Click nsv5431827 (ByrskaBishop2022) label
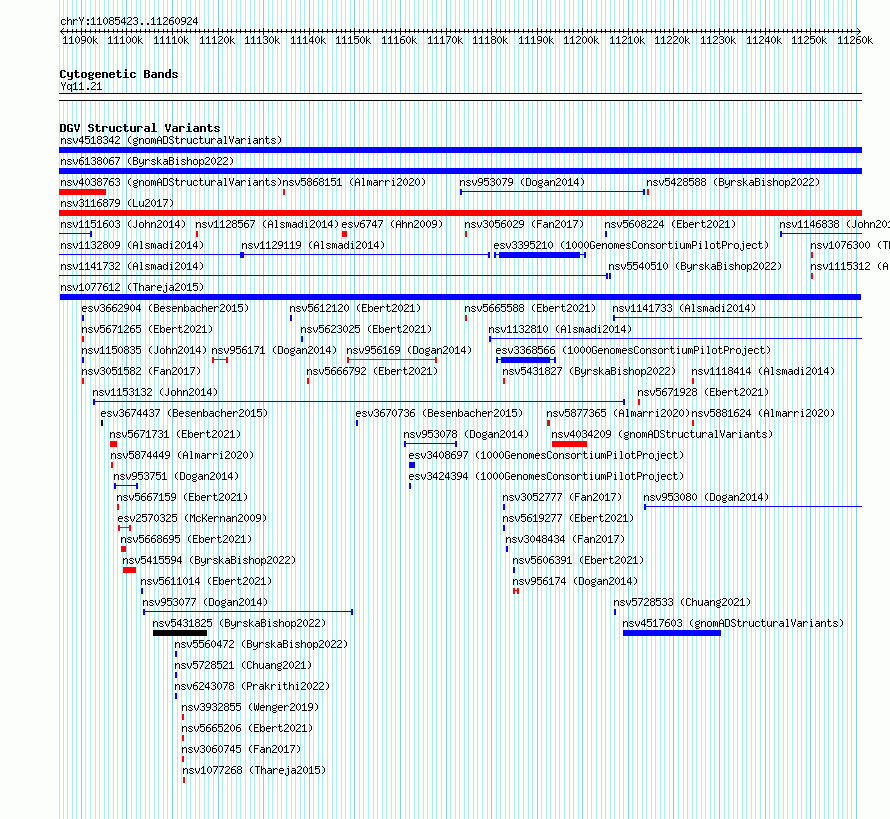The image size is (890, 819). click(589, 371)
